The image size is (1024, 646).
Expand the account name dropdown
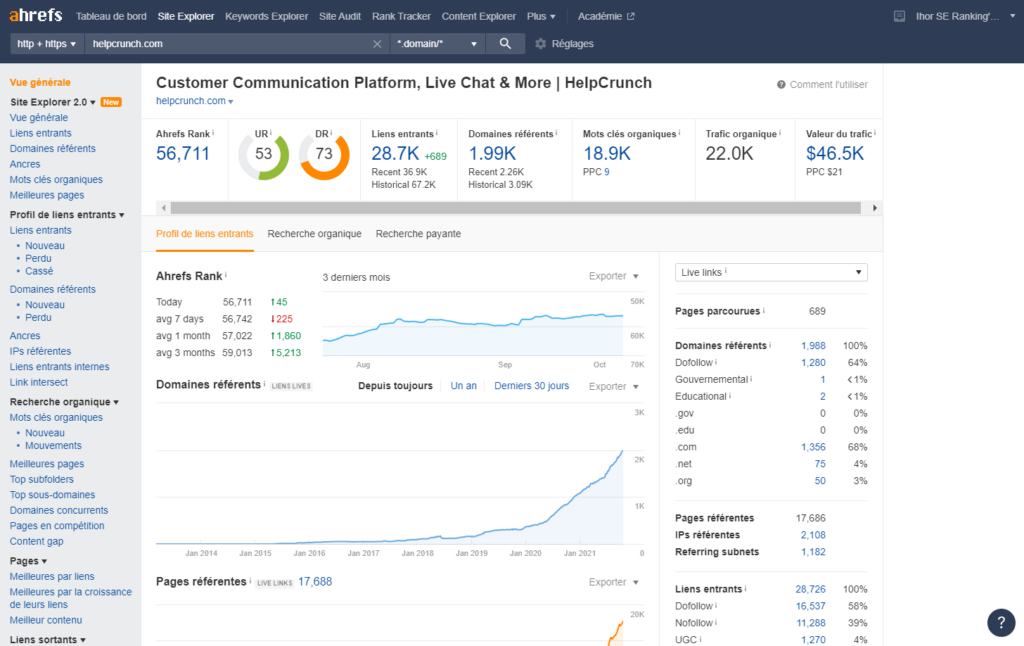[965, 16]
